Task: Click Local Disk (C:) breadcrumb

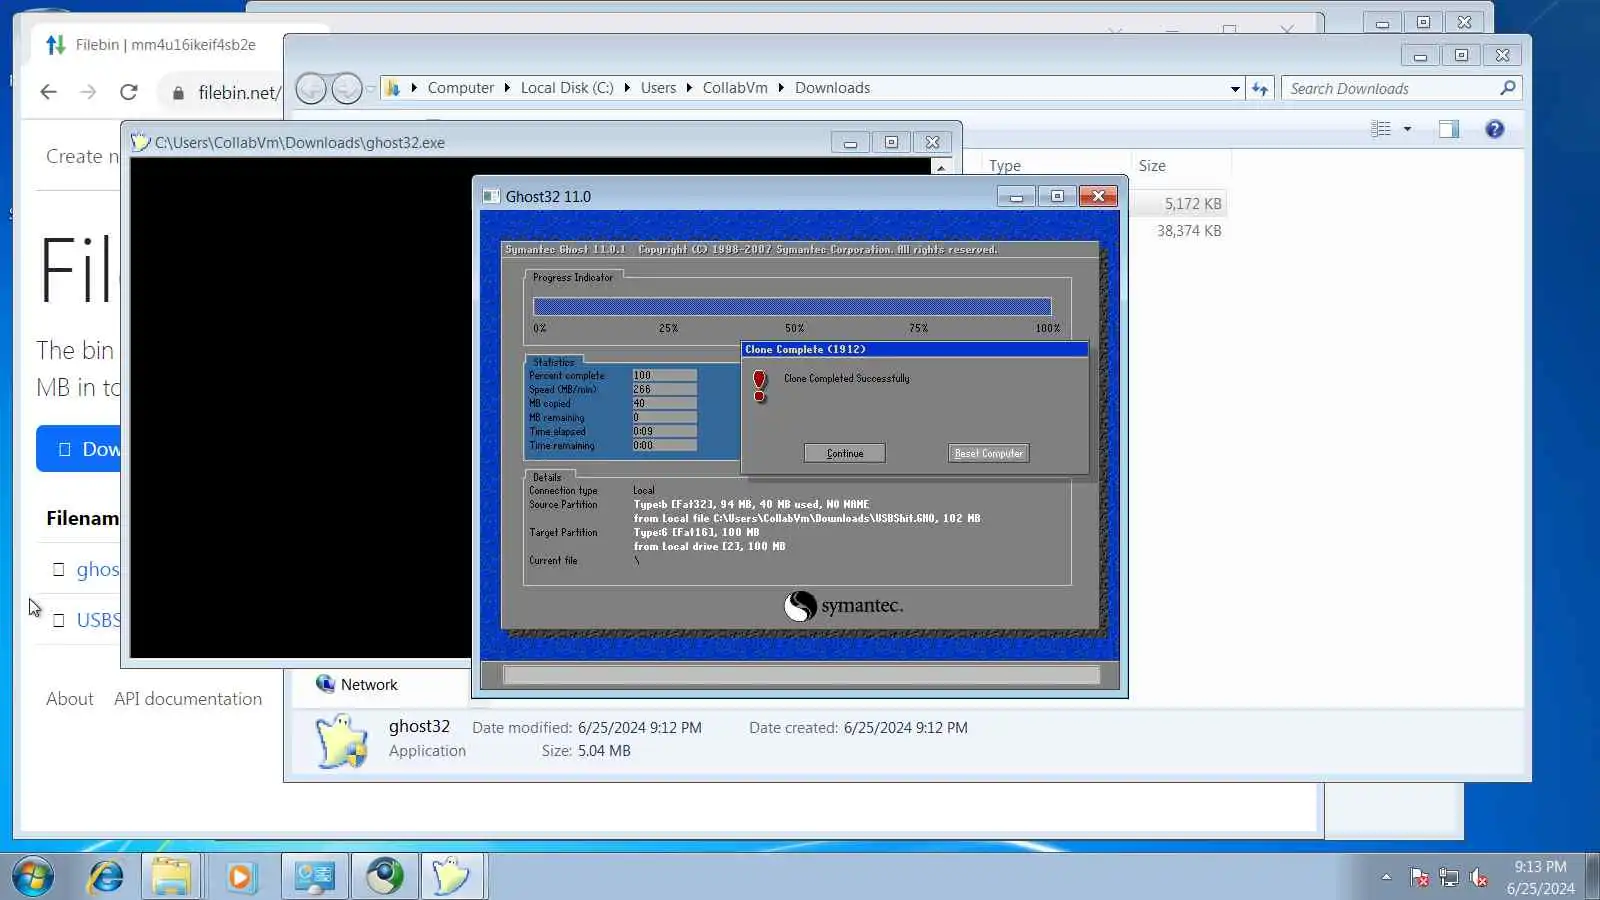Action: point(567,88)
